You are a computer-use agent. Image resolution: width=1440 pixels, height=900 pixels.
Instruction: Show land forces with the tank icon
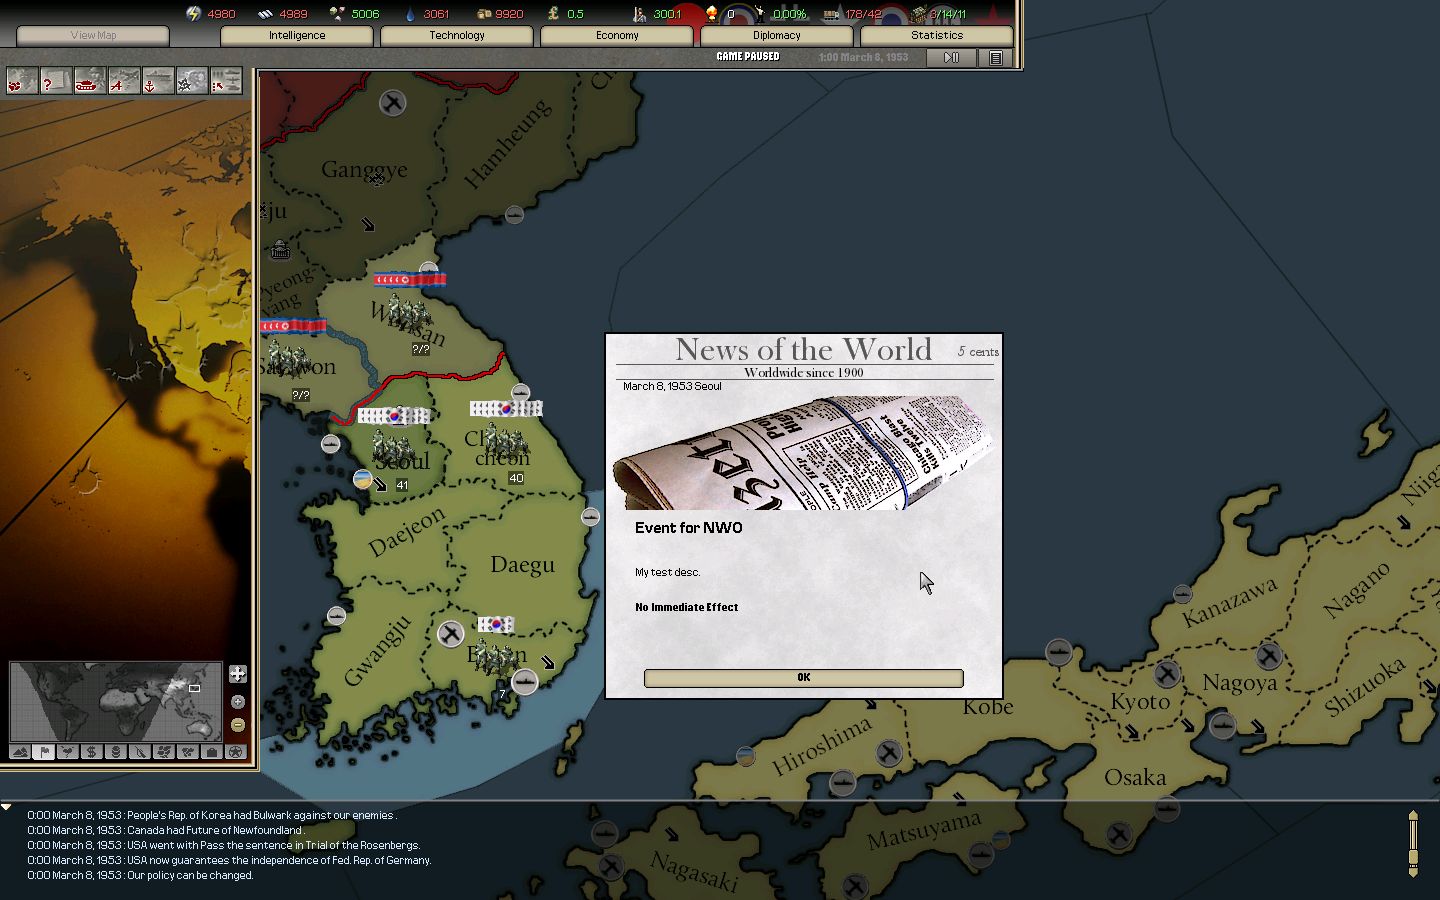90,81
